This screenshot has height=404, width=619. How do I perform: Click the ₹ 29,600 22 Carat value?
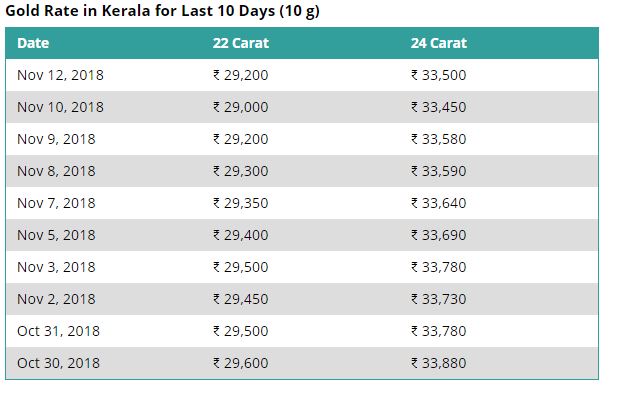click(x=241, y=363)
